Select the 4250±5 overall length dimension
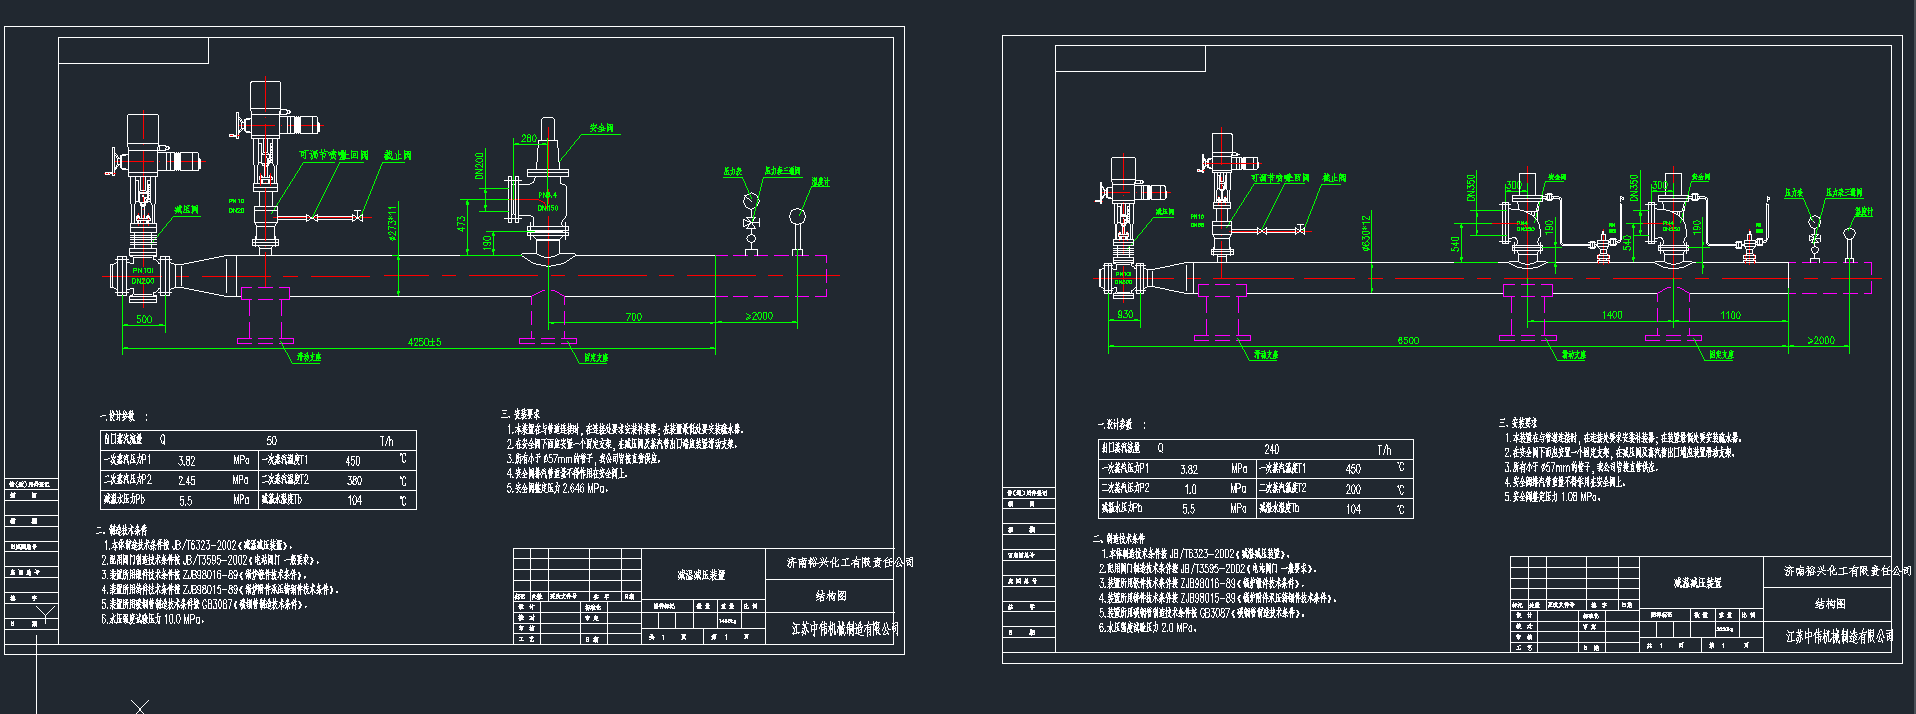Screen dimensions: 1916x714 coord(424,342)
